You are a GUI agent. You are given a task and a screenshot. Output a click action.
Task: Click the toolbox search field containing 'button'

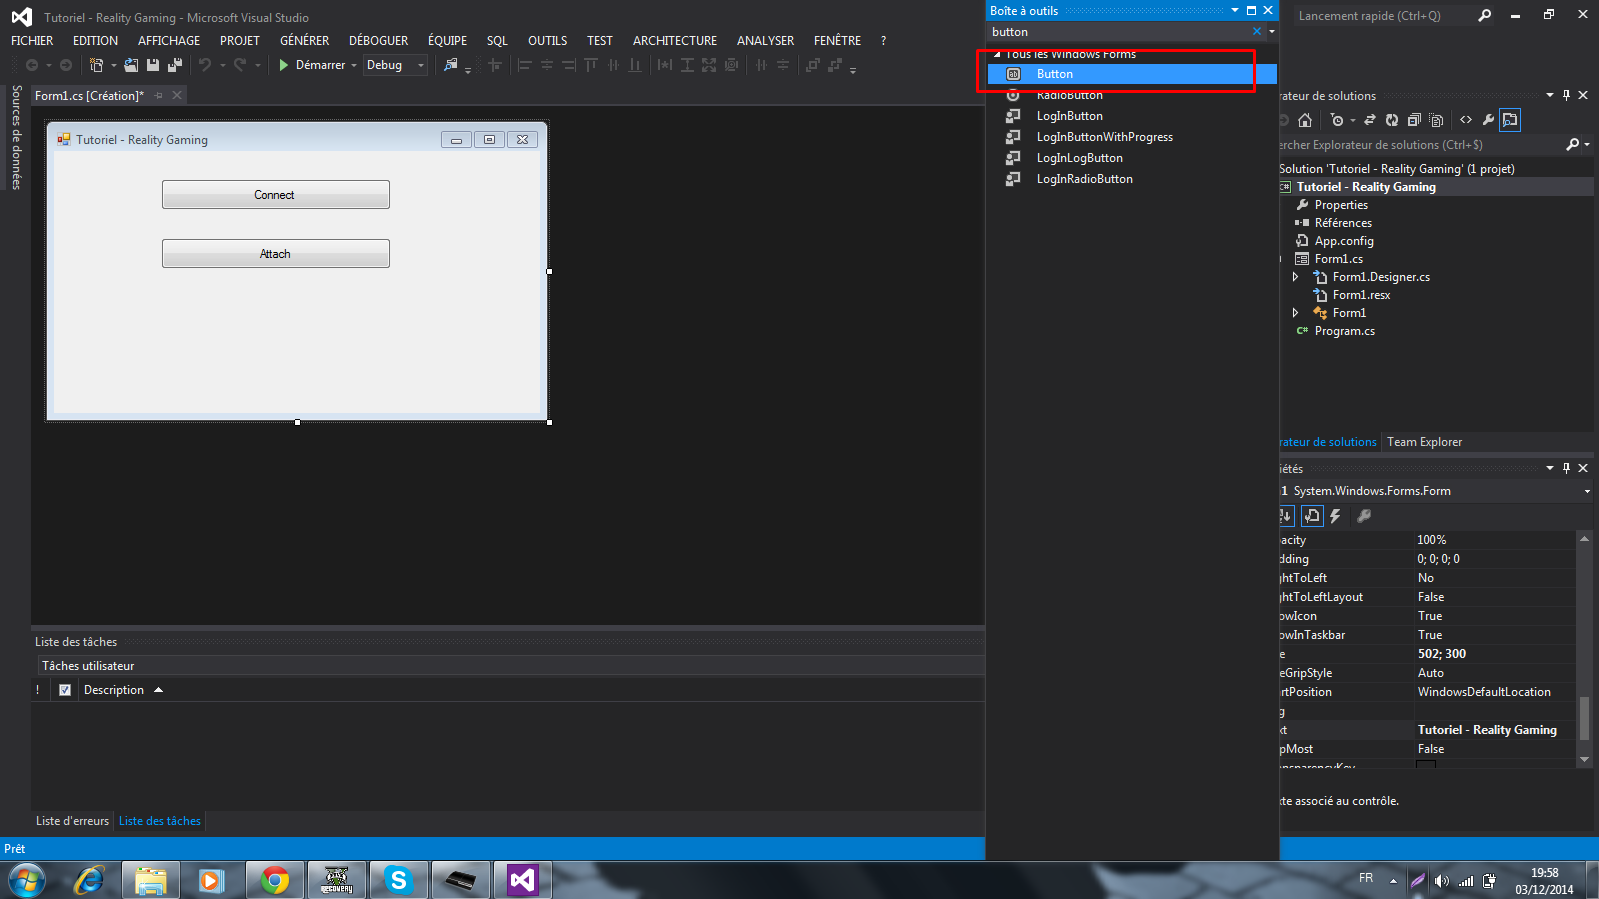pyautogui.click(x=1118, y=32)
